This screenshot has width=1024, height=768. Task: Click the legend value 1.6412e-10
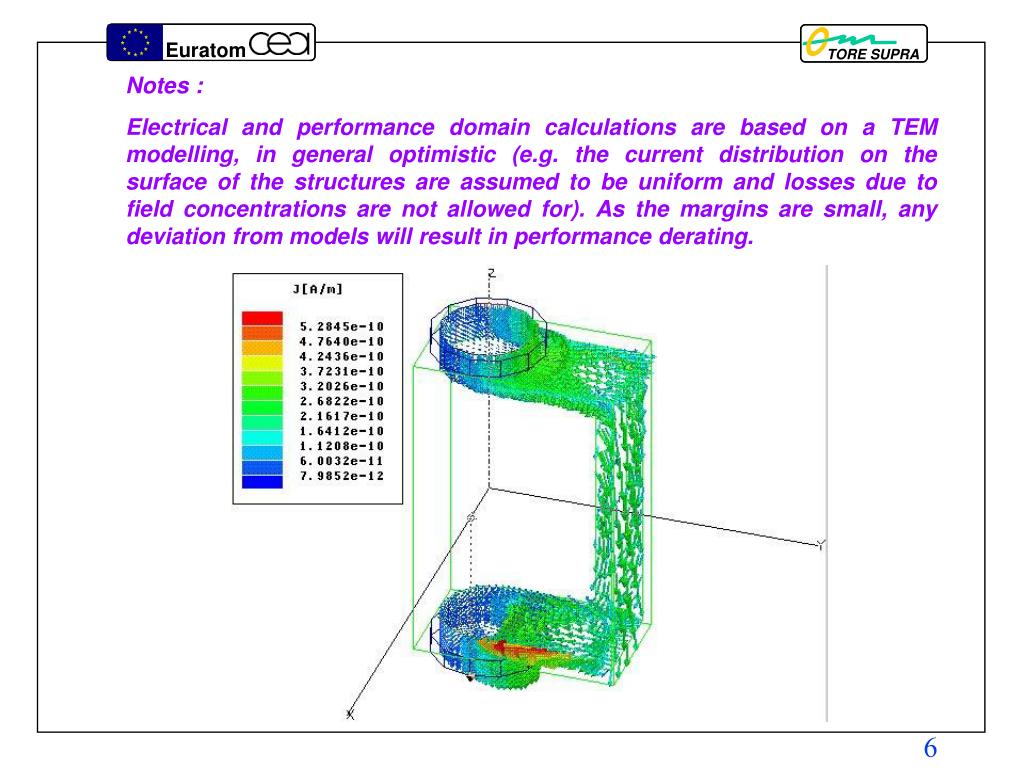tap(342, 432)
